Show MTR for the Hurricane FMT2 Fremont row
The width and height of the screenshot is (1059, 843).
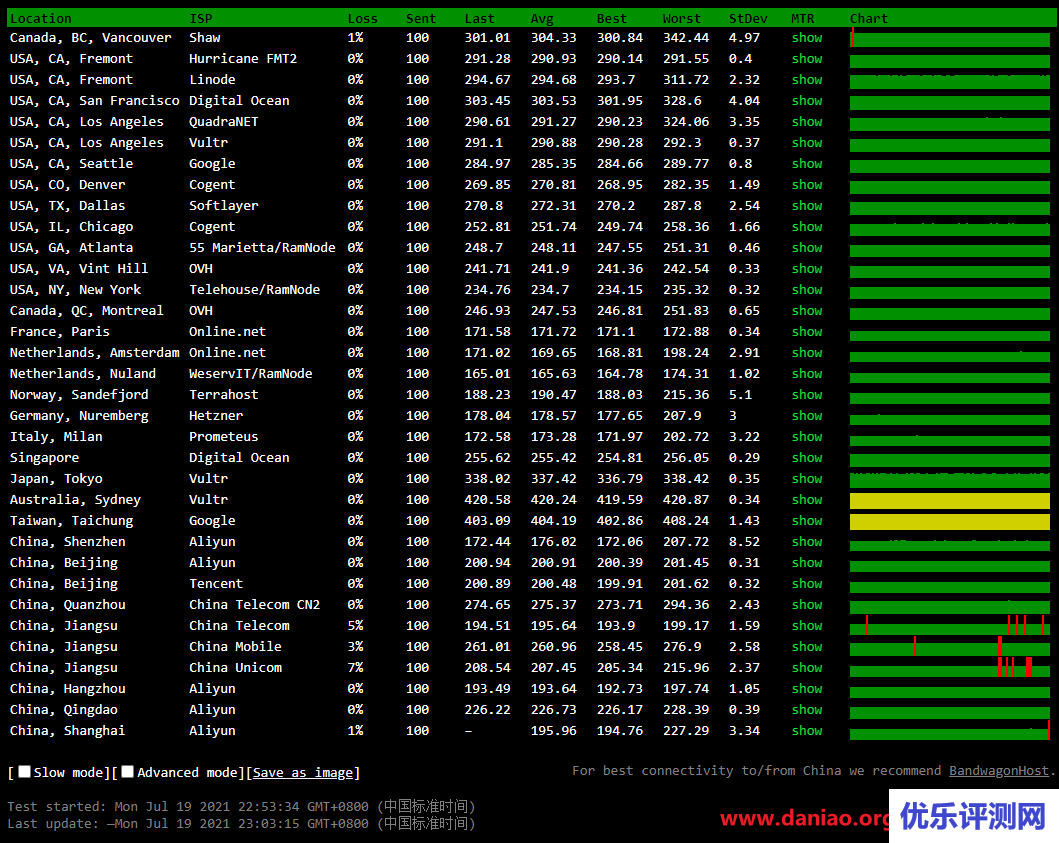click(x=807, y=59)
